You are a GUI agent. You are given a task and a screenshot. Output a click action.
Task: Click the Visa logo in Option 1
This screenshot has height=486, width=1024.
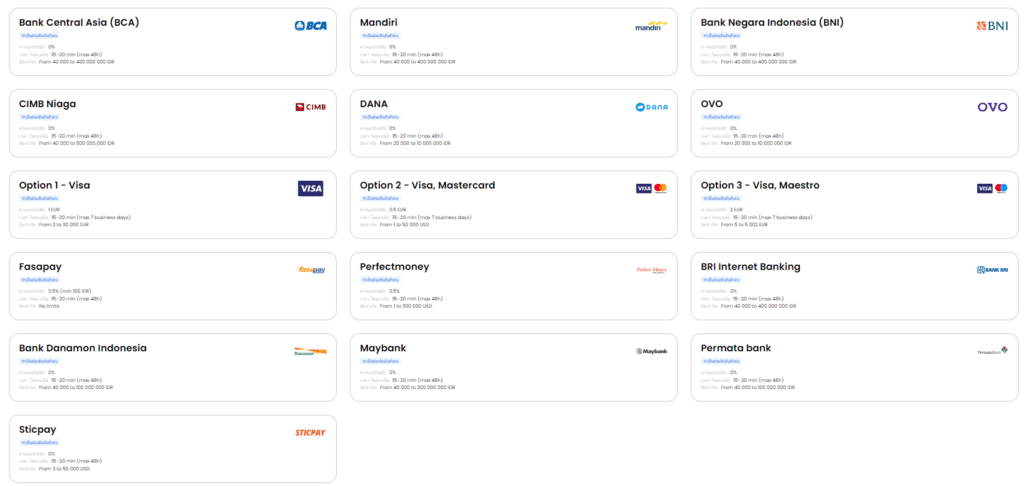[310, 188]
